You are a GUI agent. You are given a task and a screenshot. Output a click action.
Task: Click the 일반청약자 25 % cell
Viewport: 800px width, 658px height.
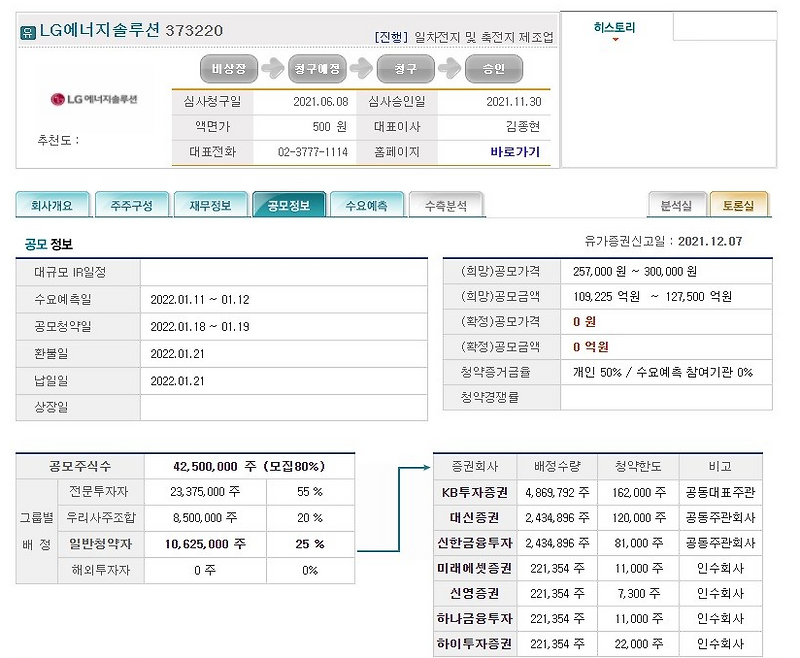(x=310, y=544)
